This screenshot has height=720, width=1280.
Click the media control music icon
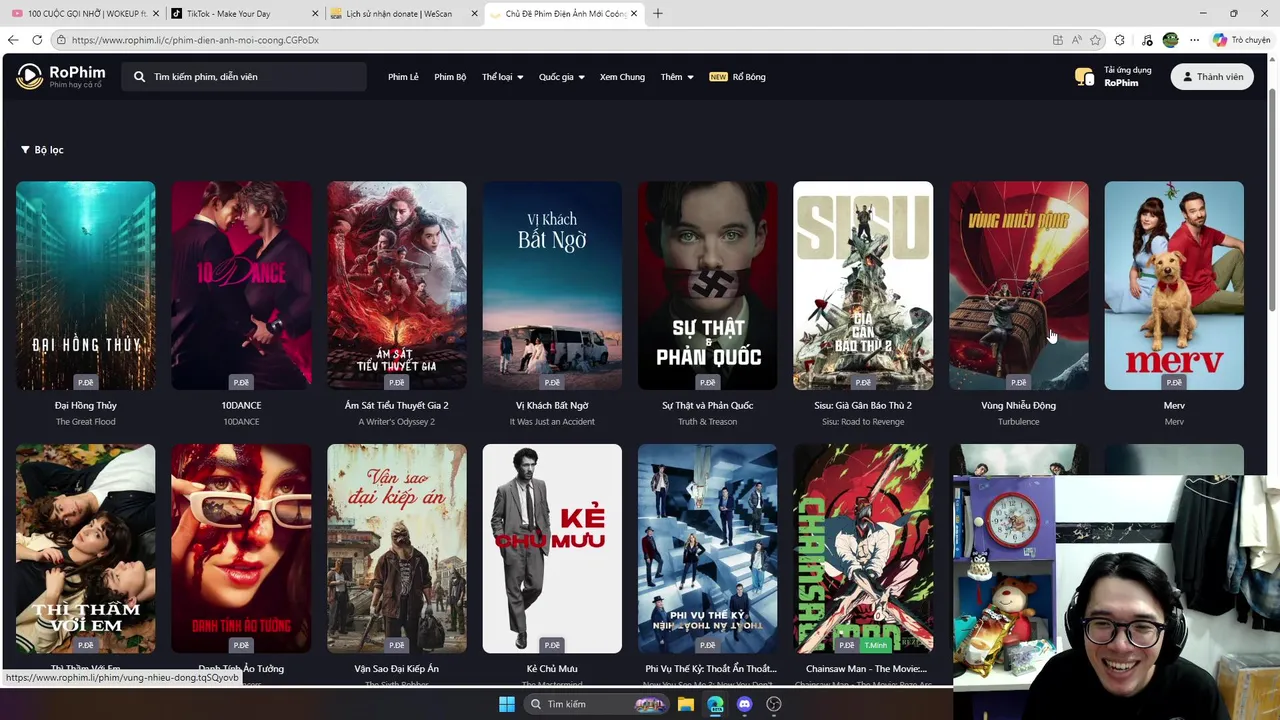[1145, 40]
